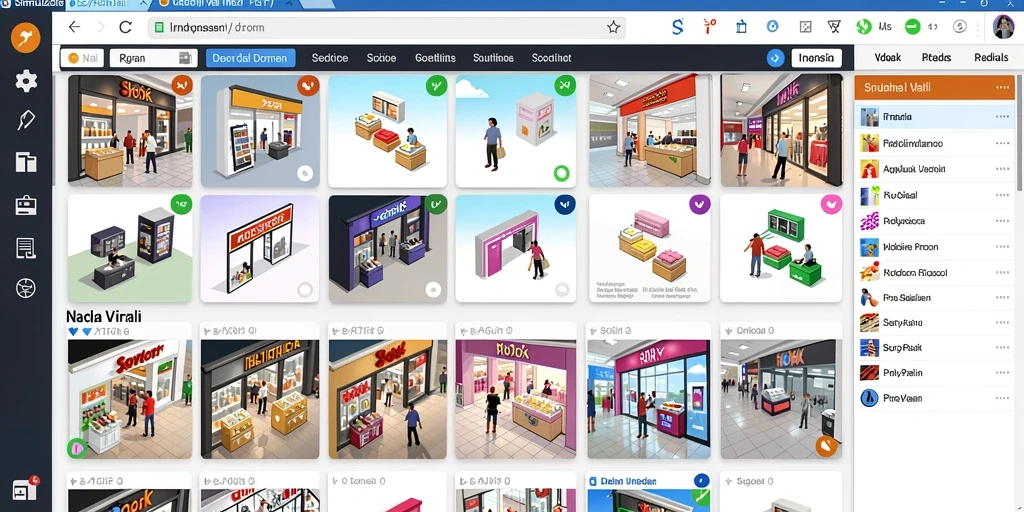This screenshot has width=1024, height=512.
Task: Select white radio circle on red-framed storefront card
Action: pos(305,289)
